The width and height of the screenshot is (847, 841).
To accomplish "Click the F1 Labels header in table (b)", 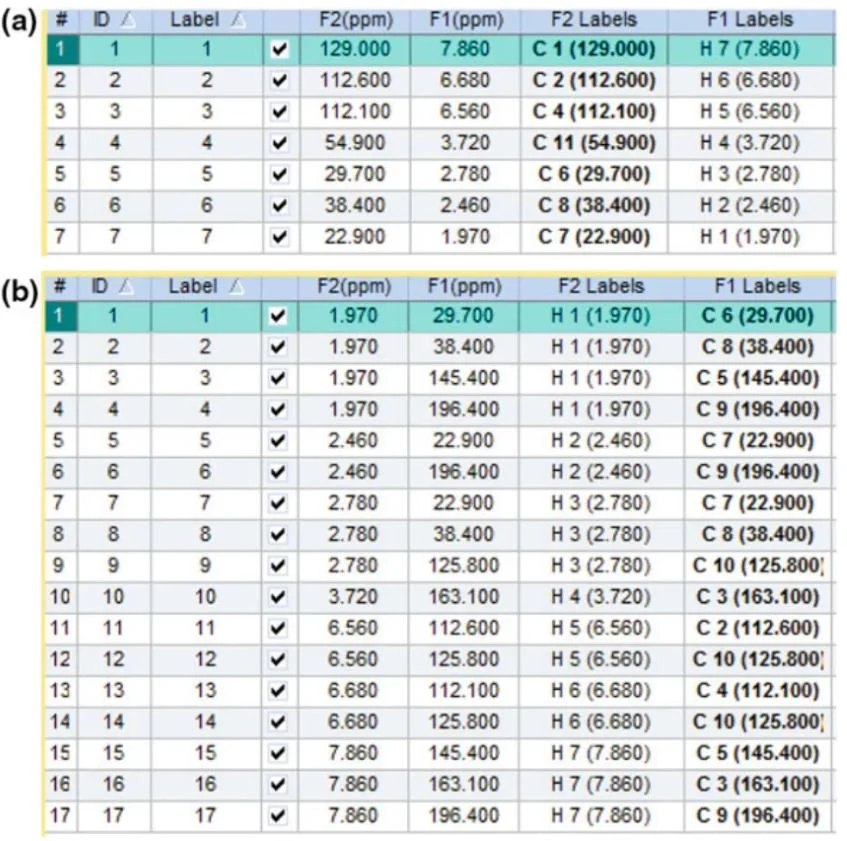I will [757, 286].
